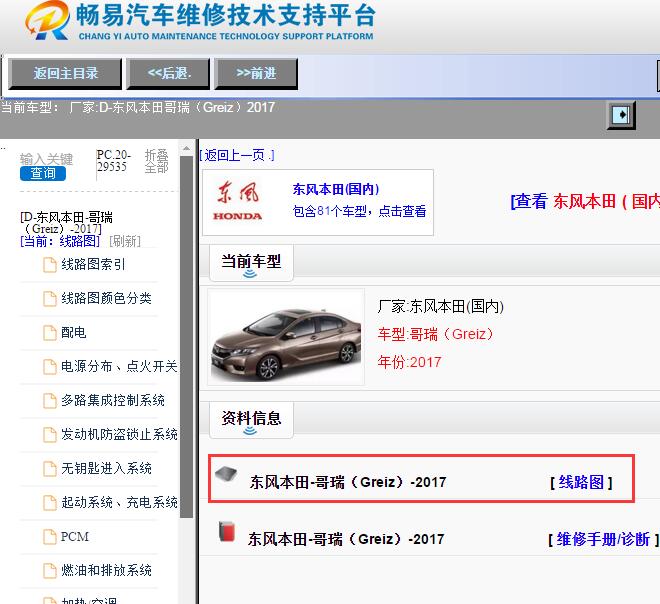Click the 厂家:东风本田(国内) text
Screen dimensions: 660x604
pyautogui.click(x=440, y=306)
